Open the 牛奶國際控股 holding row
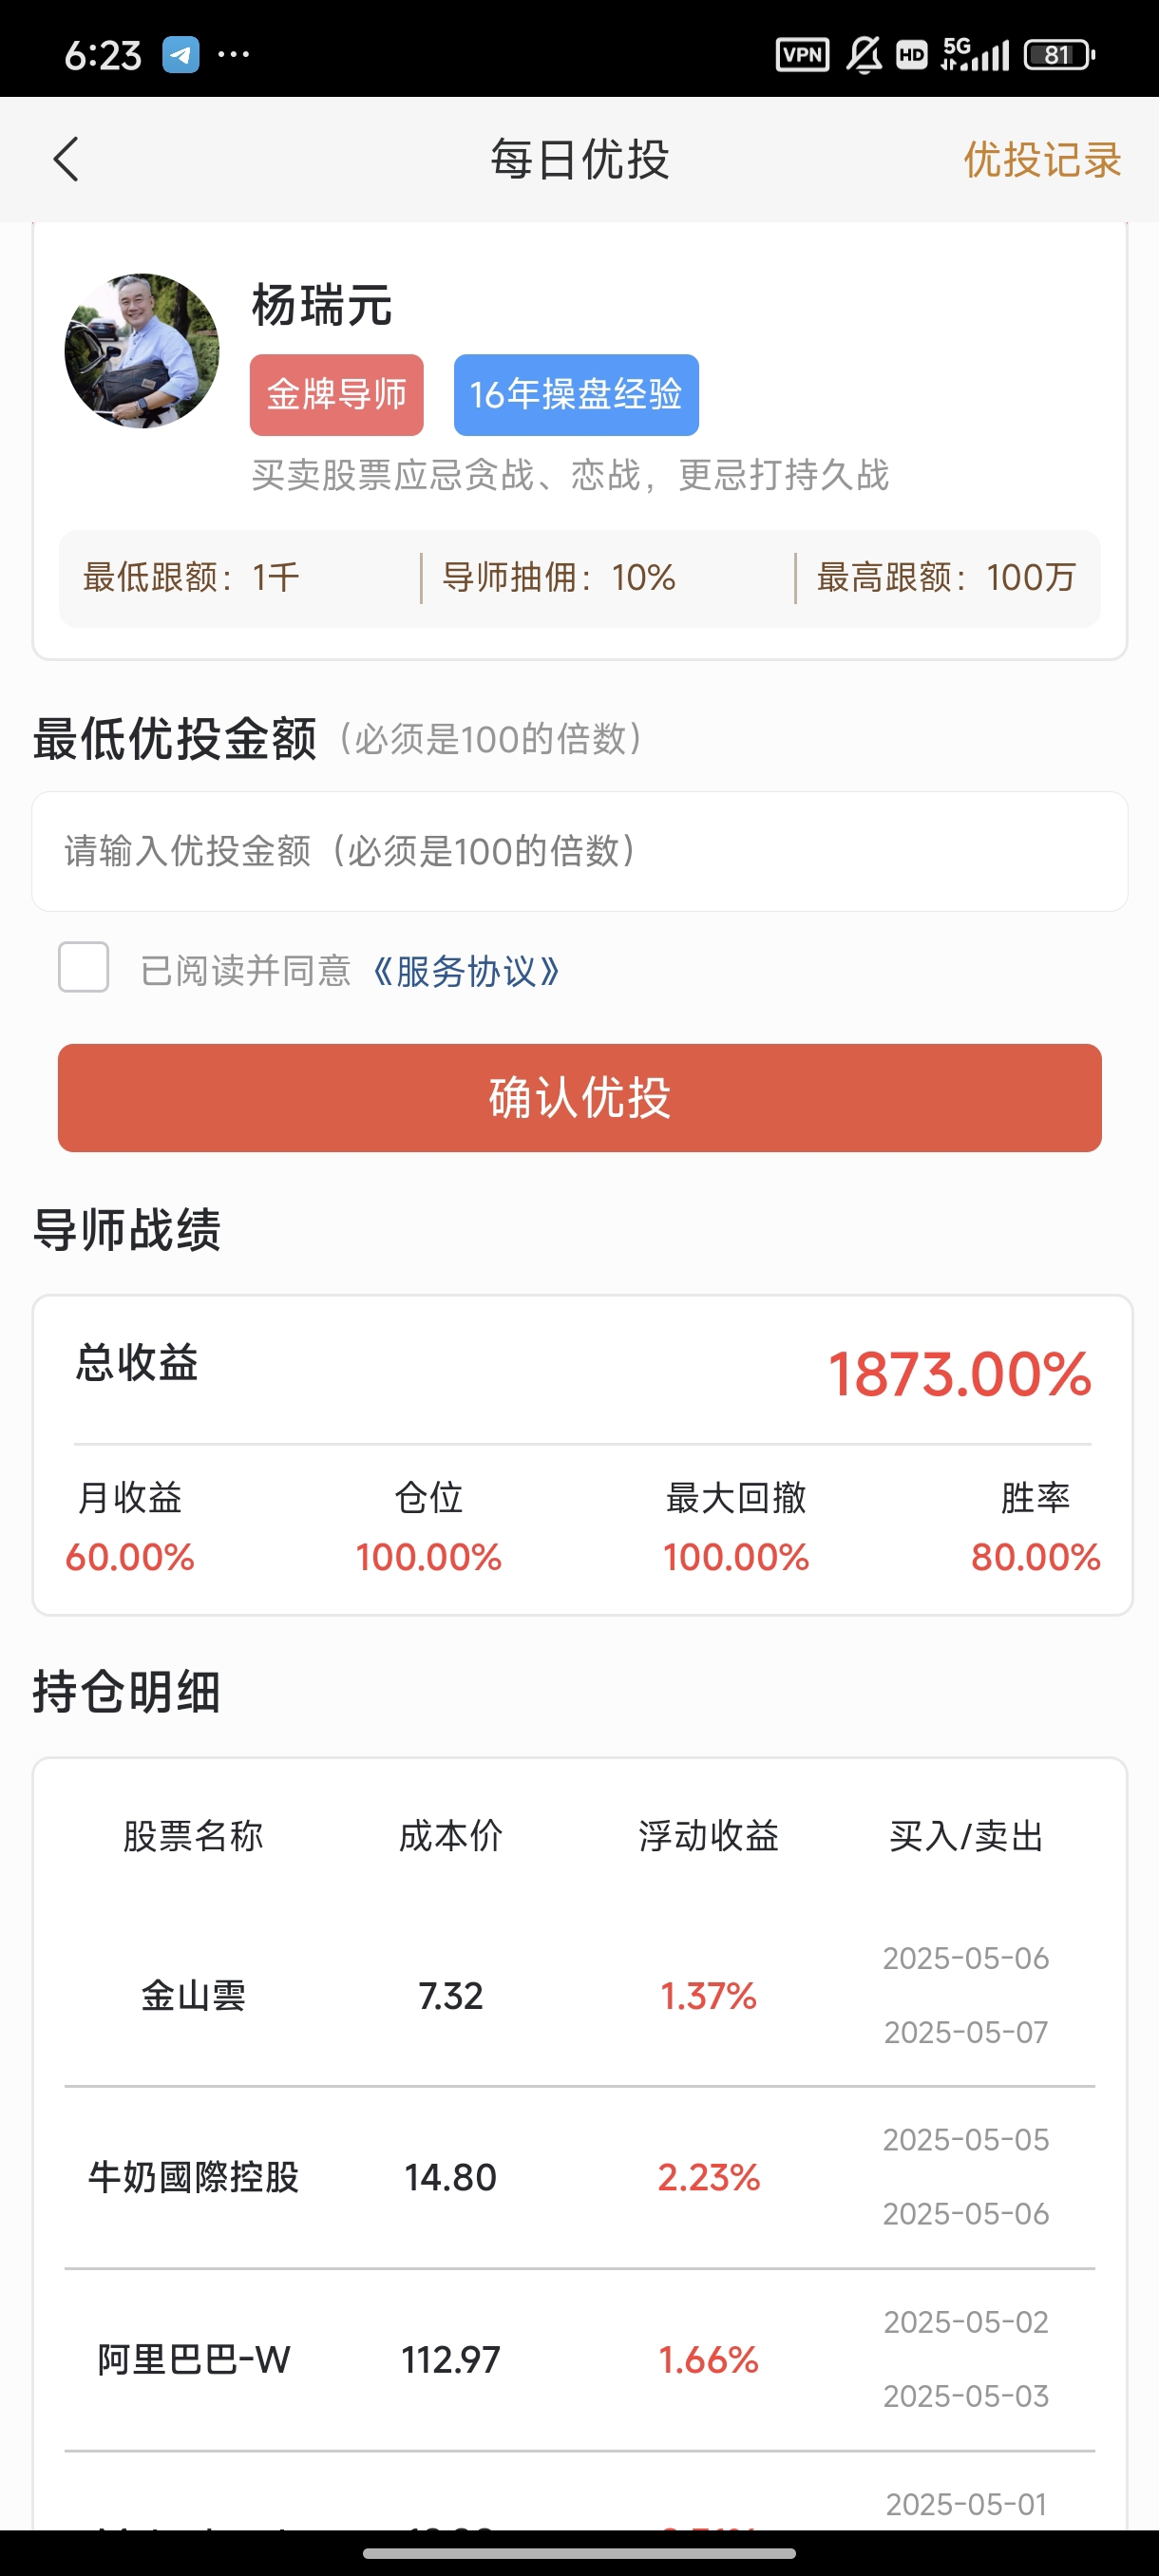The height and width of the screenshot is (2576, 1159). (x=580, y=2177)
